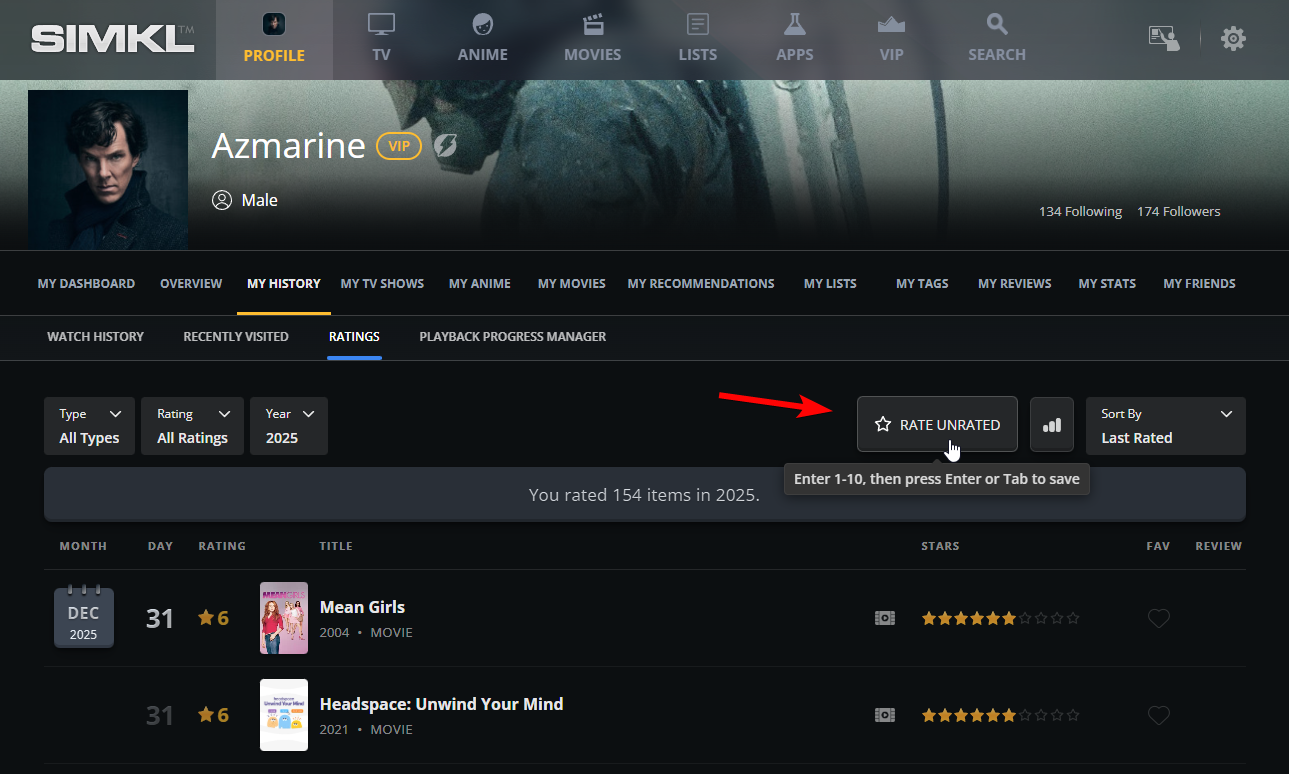Switch to Watch History tab
The height and width of the screenshot is (774, 1289).
(x=95, y=337)
